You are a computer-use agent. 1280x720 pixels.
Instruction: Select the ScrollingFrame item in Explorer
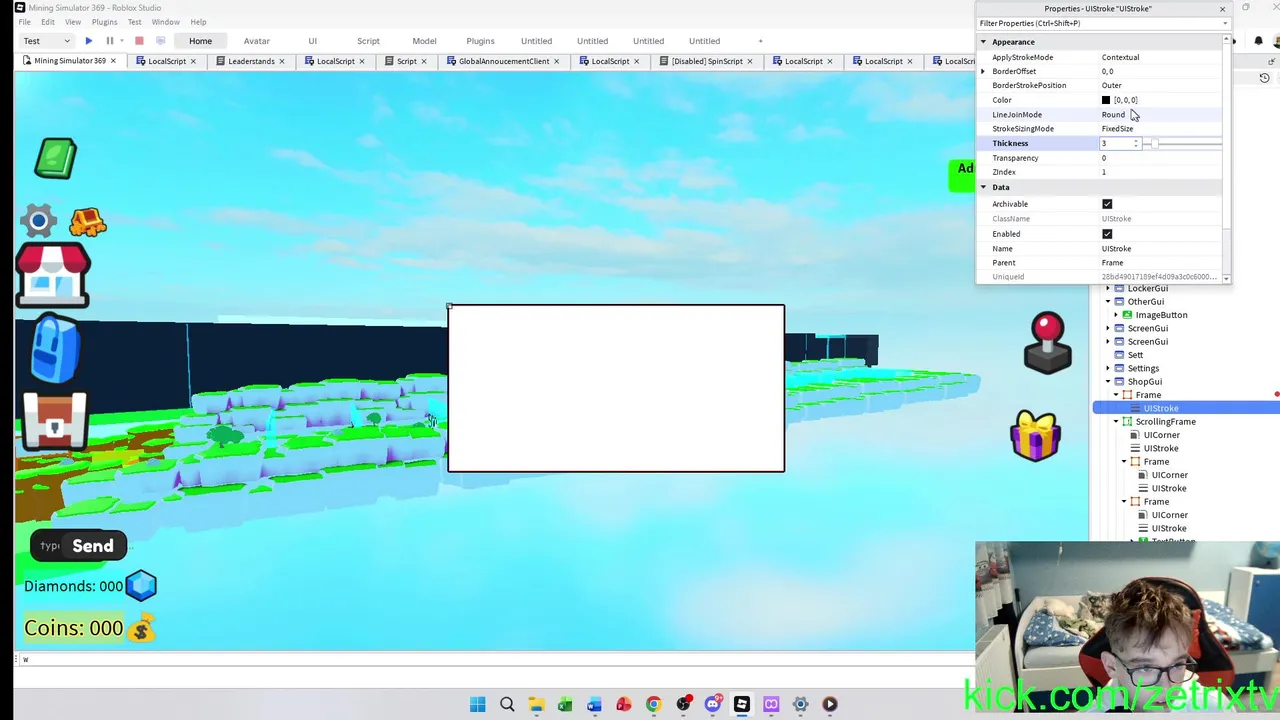1165,422
